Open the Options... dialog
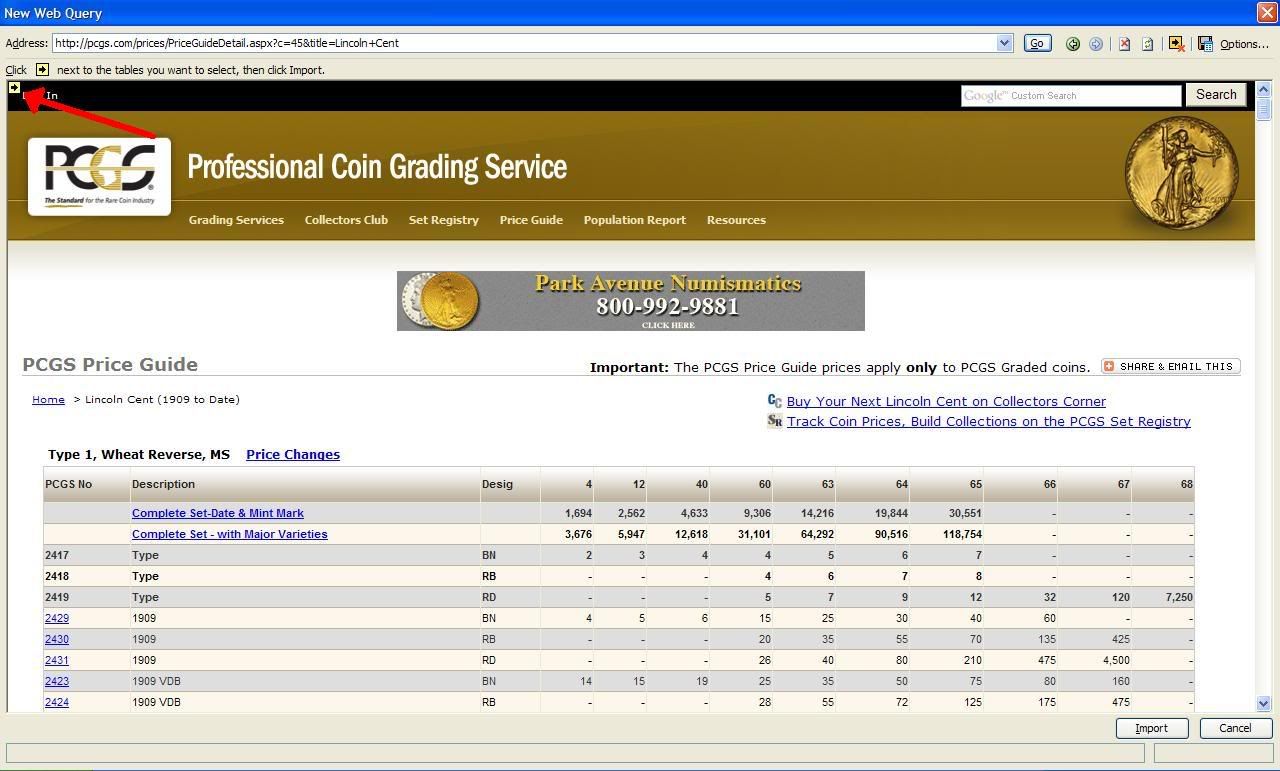Screen dimensions: 1280x771 pos(1244,44)
